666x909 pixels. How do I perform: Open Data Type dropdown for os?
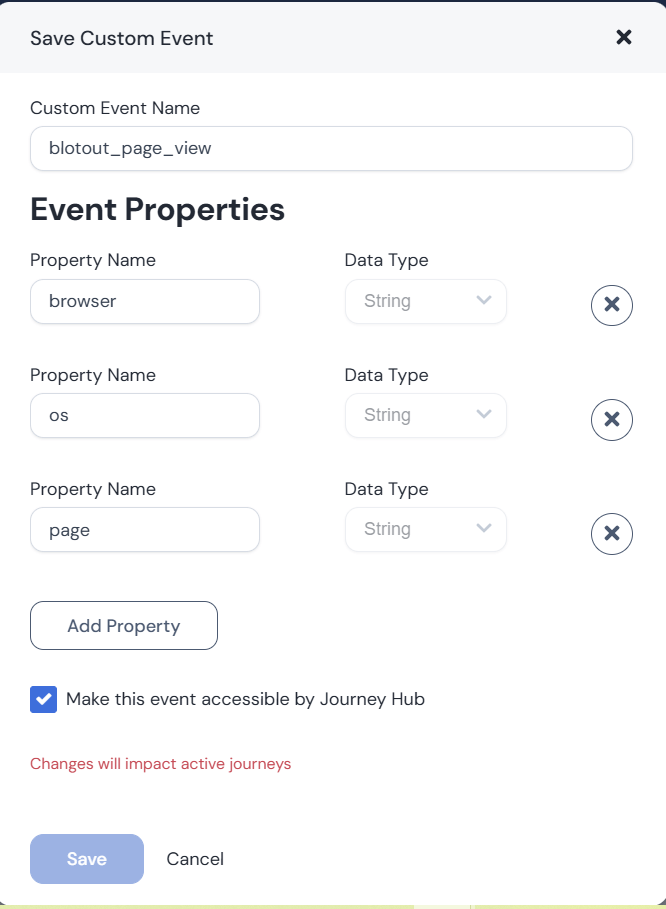(425, 415)
